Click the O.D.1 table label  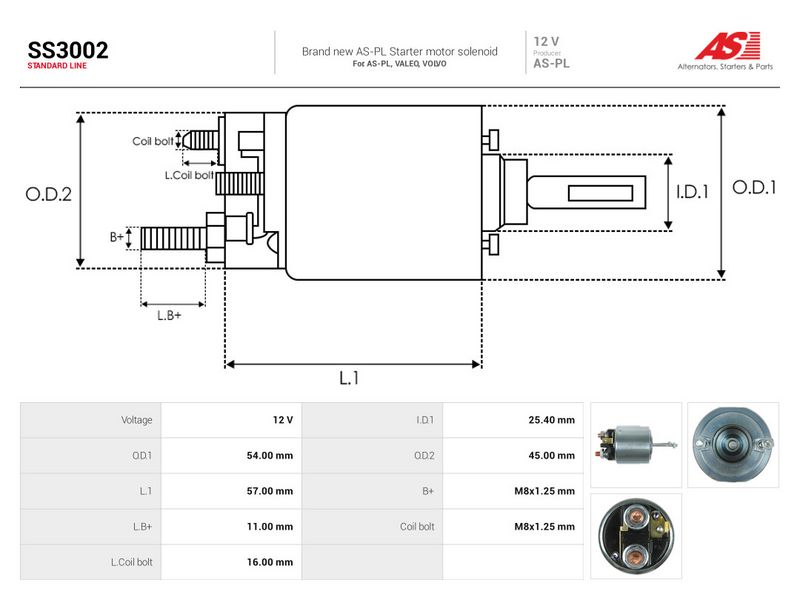[x=142, y=456]
